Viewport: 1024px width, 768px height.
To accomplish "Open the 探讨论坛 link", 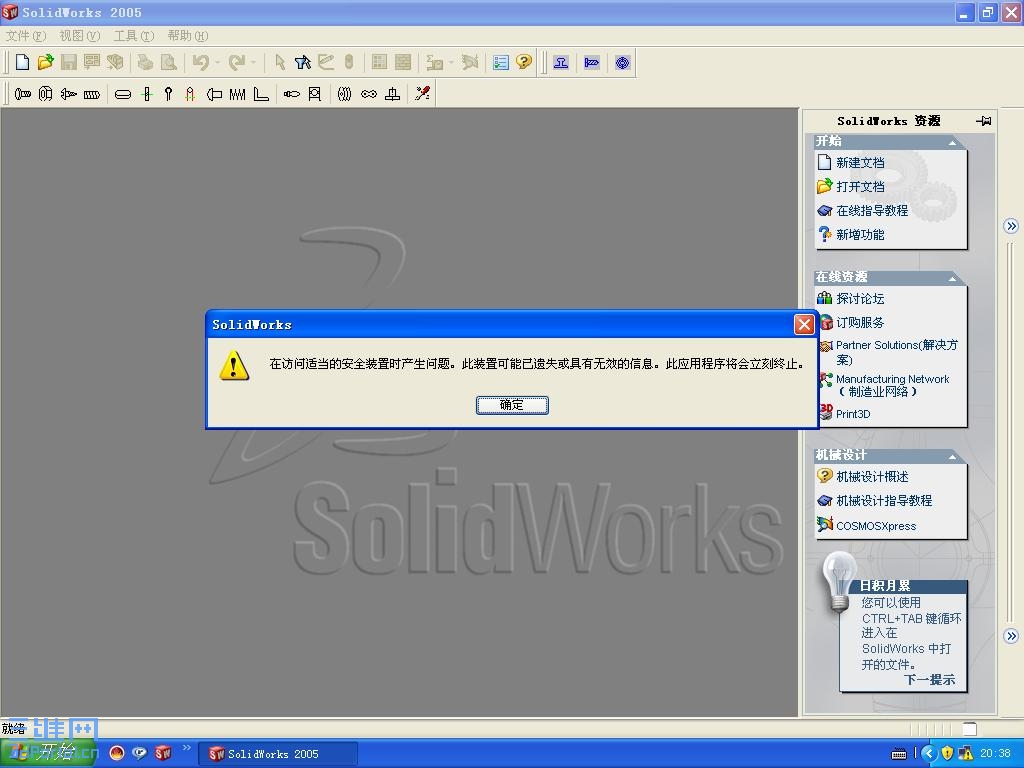I will [x=860, y=298].
